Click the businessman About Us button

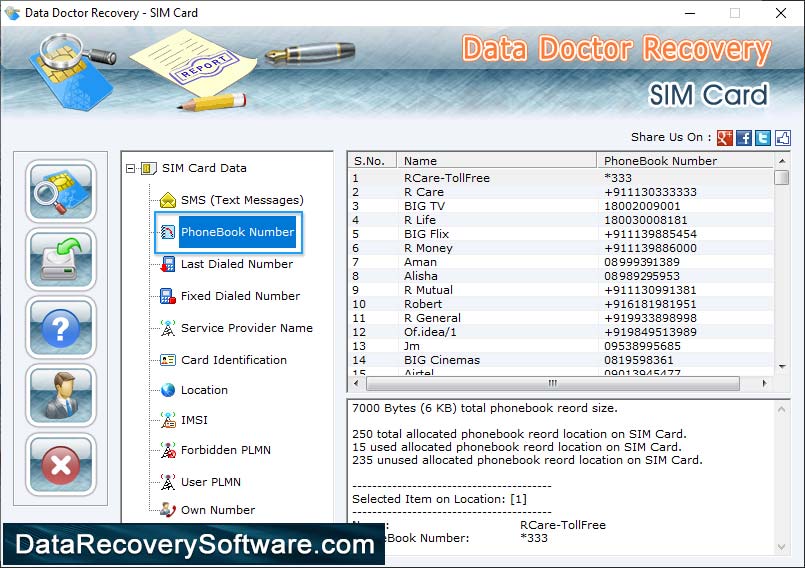point(61,396)
